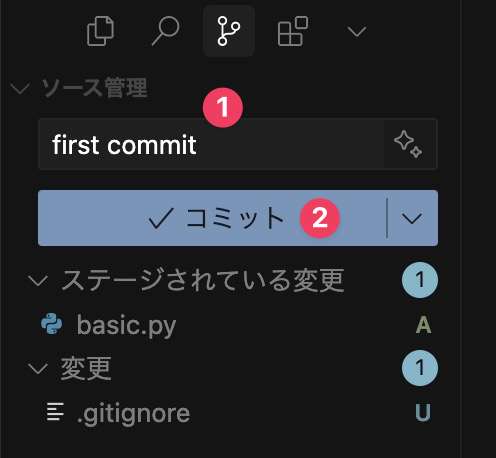496x458 pixels.
Task: Select the .gitignore changed file
Action: click(x=233, y=413)
